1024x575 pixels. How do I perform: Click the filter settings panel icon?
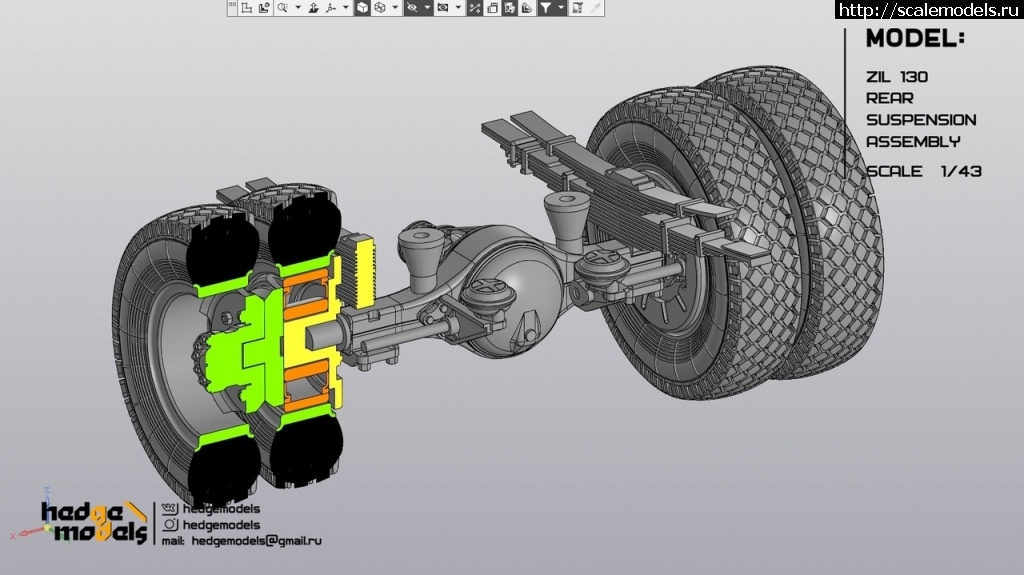pyautogui.click(x=577, y=8)
